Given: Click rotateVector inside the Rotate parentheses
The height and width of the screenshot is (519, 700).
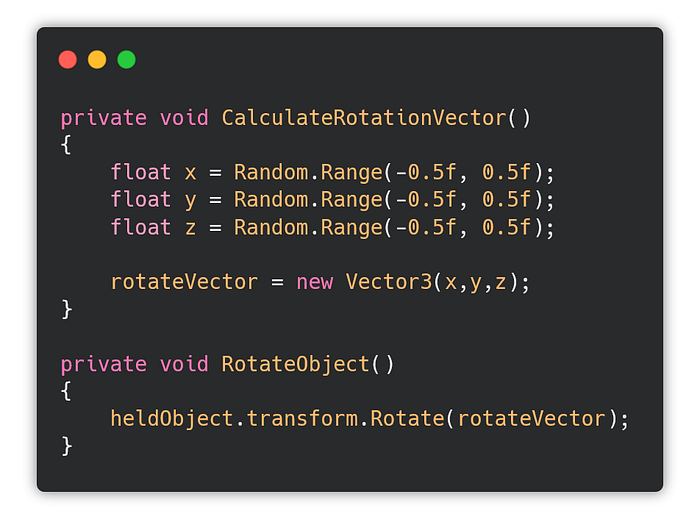Looking at the screenshot, I should pyautogui.click(x=531, y=418).
